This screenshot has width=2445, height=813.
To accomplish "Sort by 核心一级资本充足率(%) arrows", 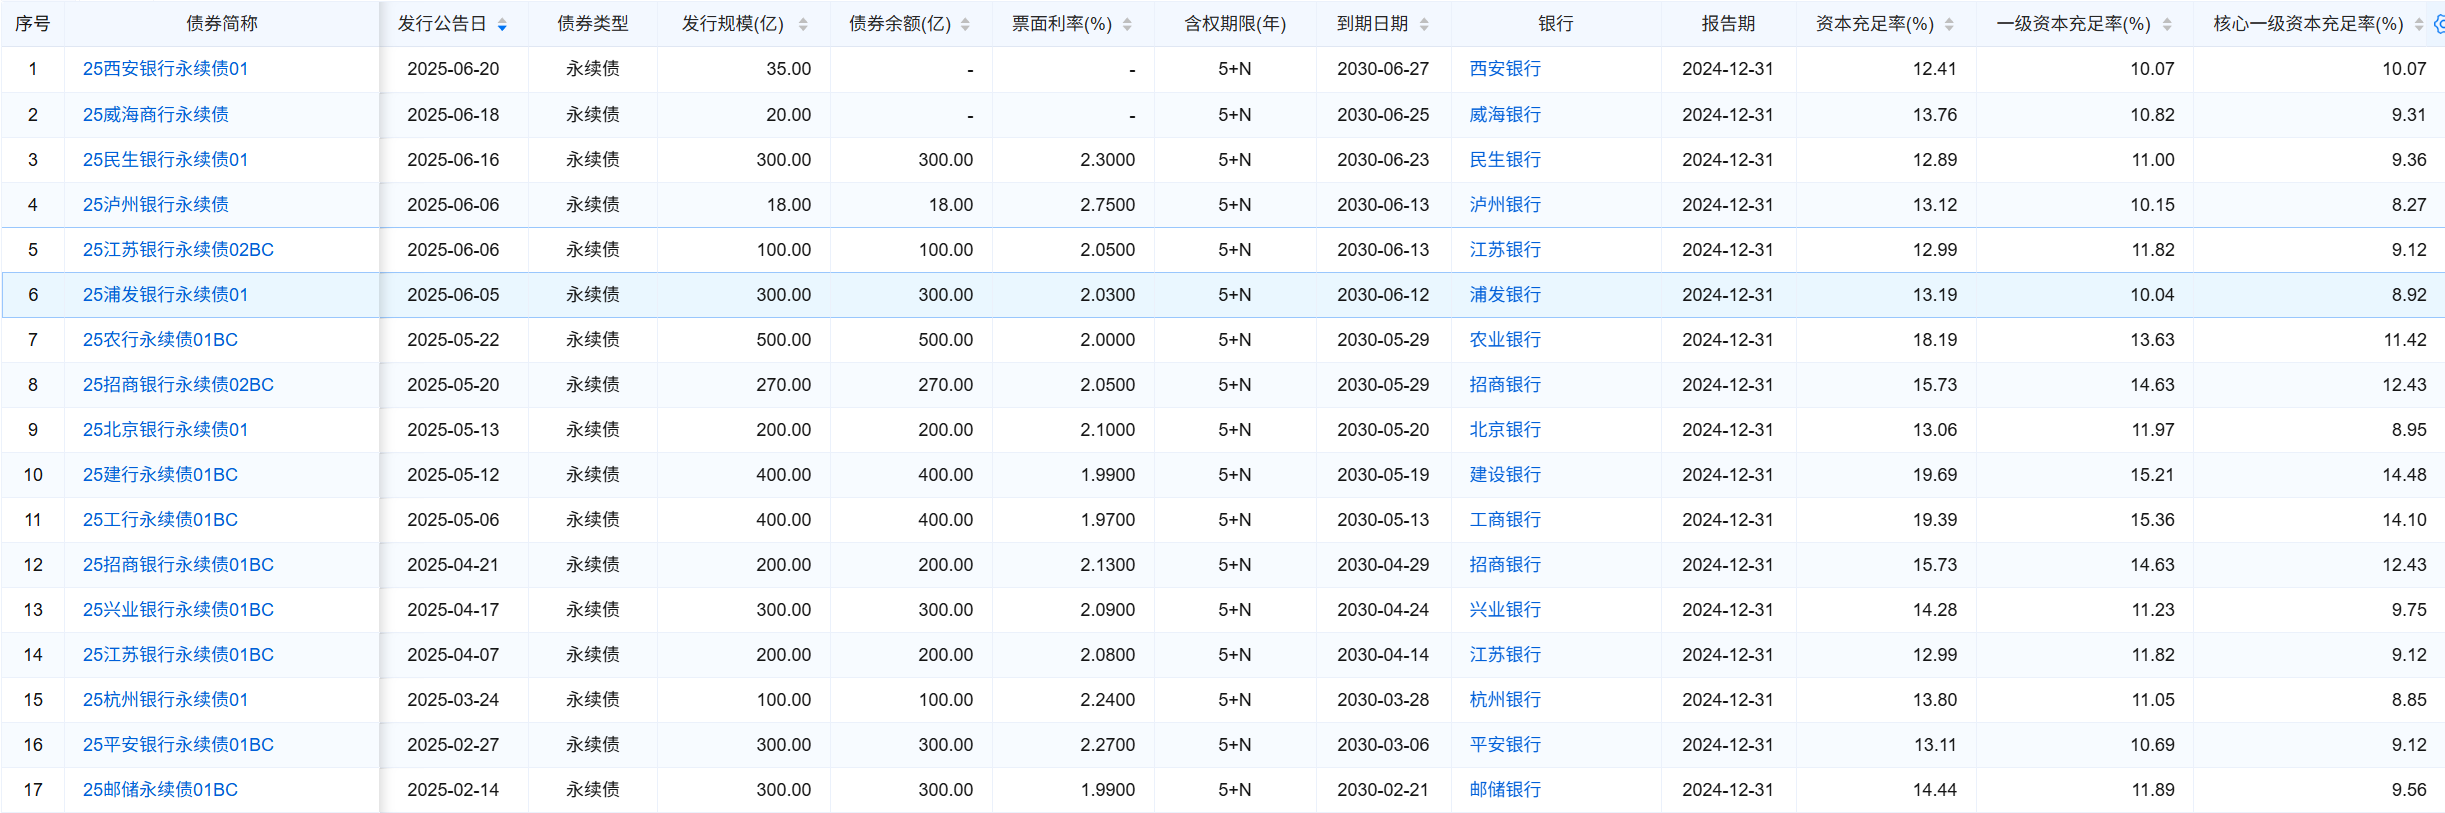I will [2418, 25].
